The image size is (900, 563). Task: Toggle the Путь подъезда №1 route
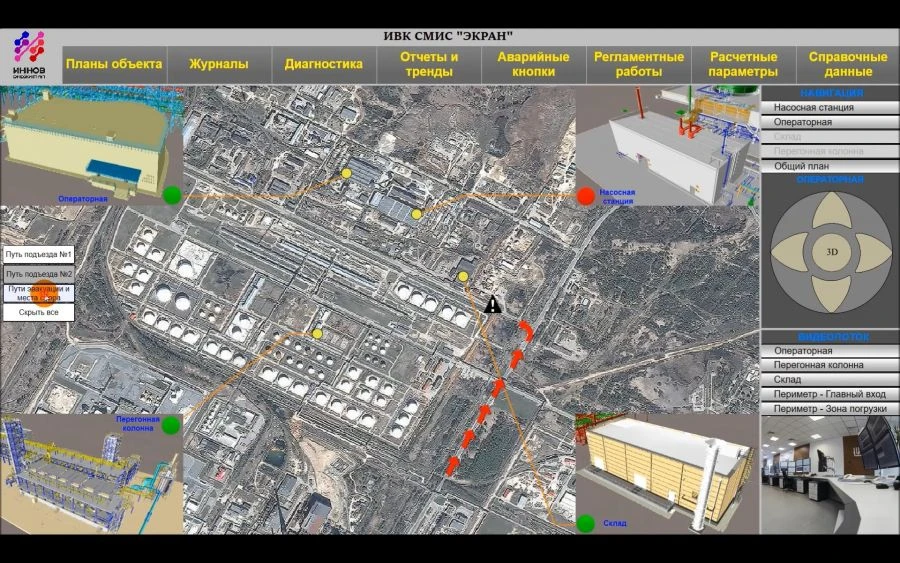[x=39, y=255]
